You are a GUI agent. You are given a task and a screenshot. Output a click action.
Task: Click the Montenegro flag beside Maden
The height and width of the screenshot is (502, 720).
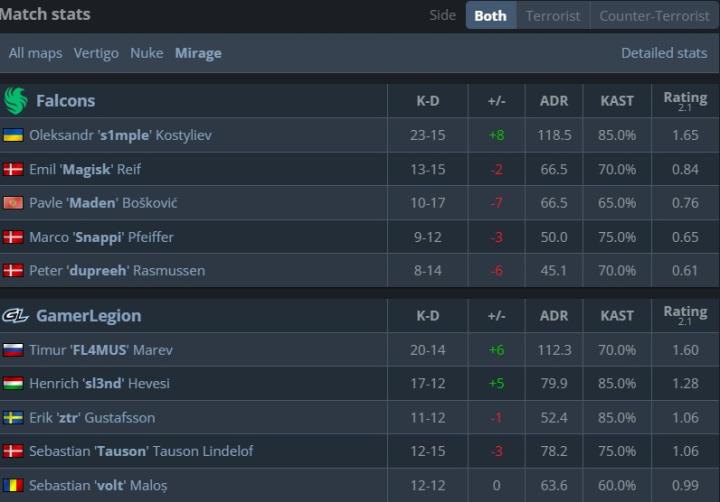tap(14, 203)
